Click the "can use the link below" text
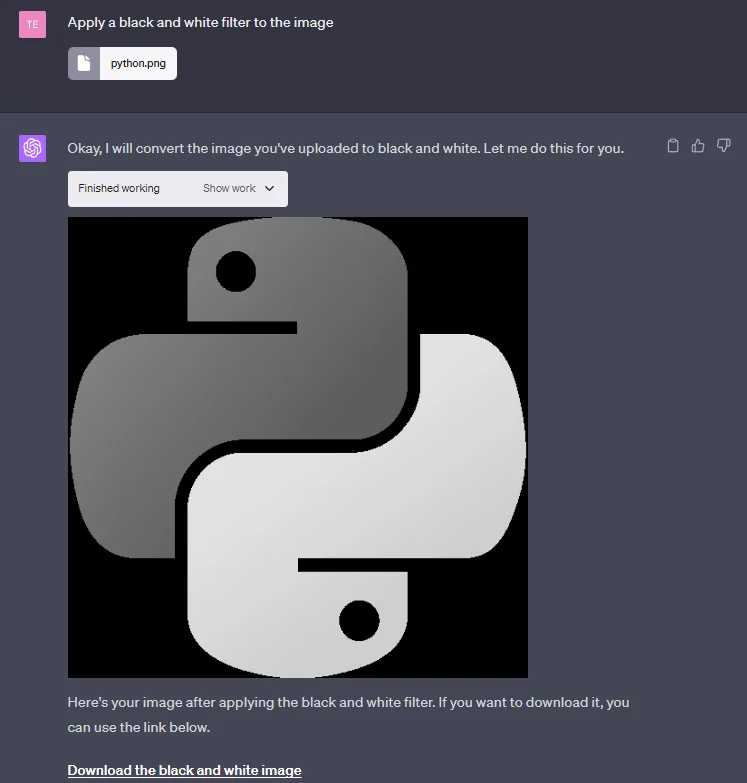 pos(139,727)
